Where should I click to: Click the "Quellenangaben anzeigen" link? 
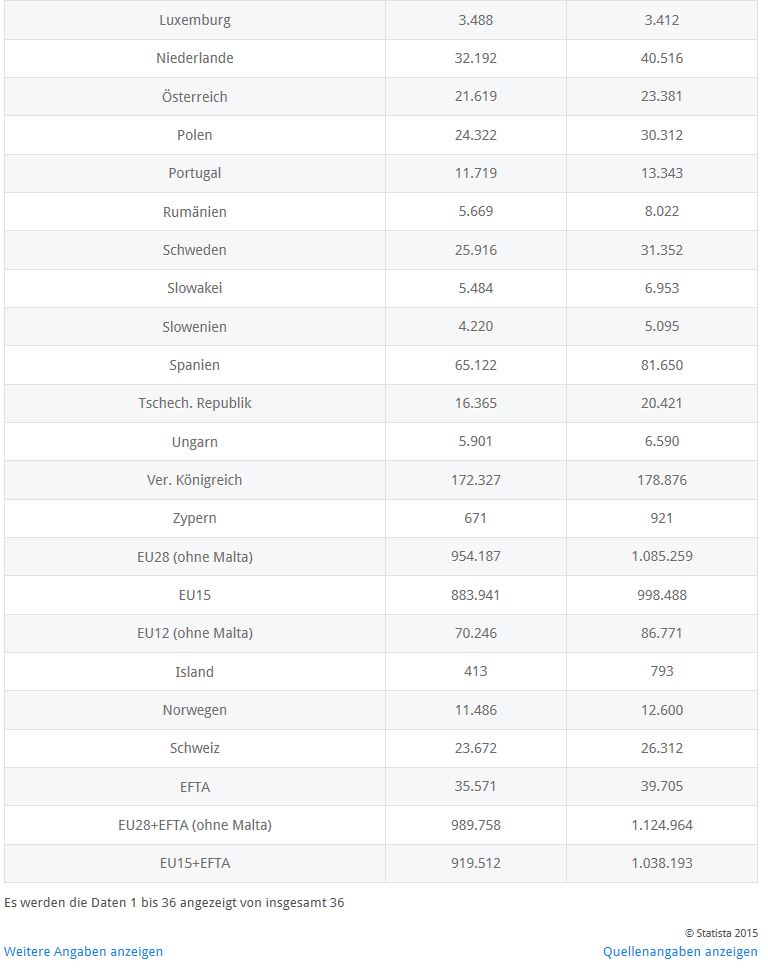pos(680,951)
